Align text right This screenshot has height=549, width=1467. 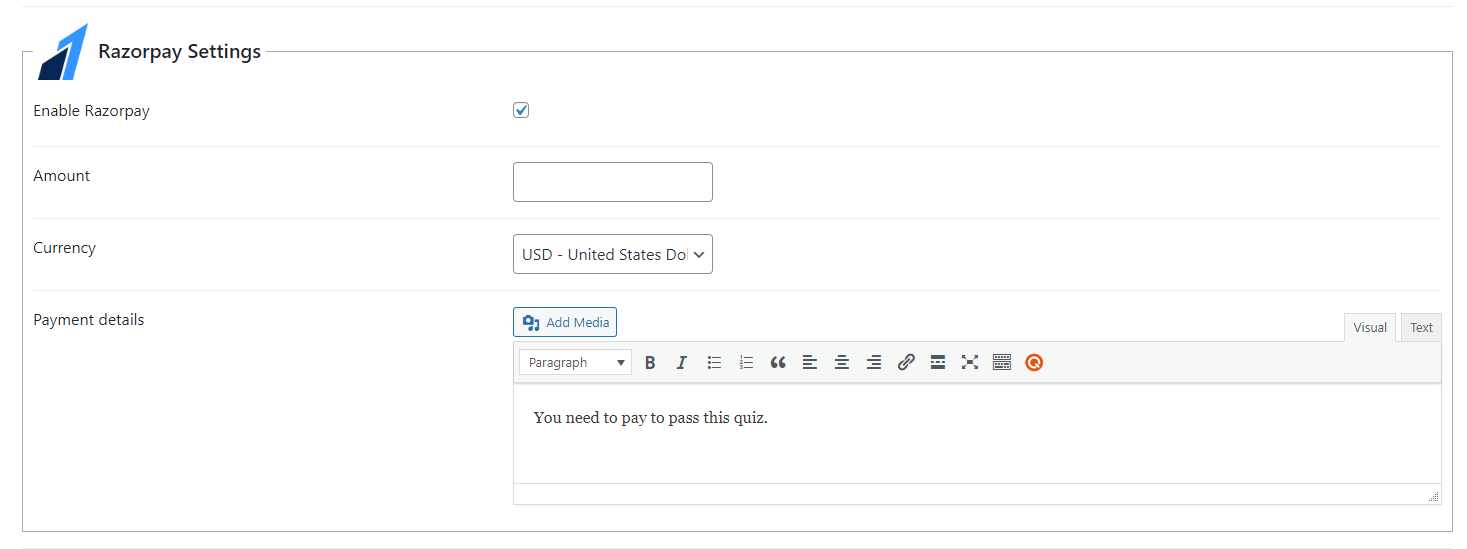click(x=874, y=362)
